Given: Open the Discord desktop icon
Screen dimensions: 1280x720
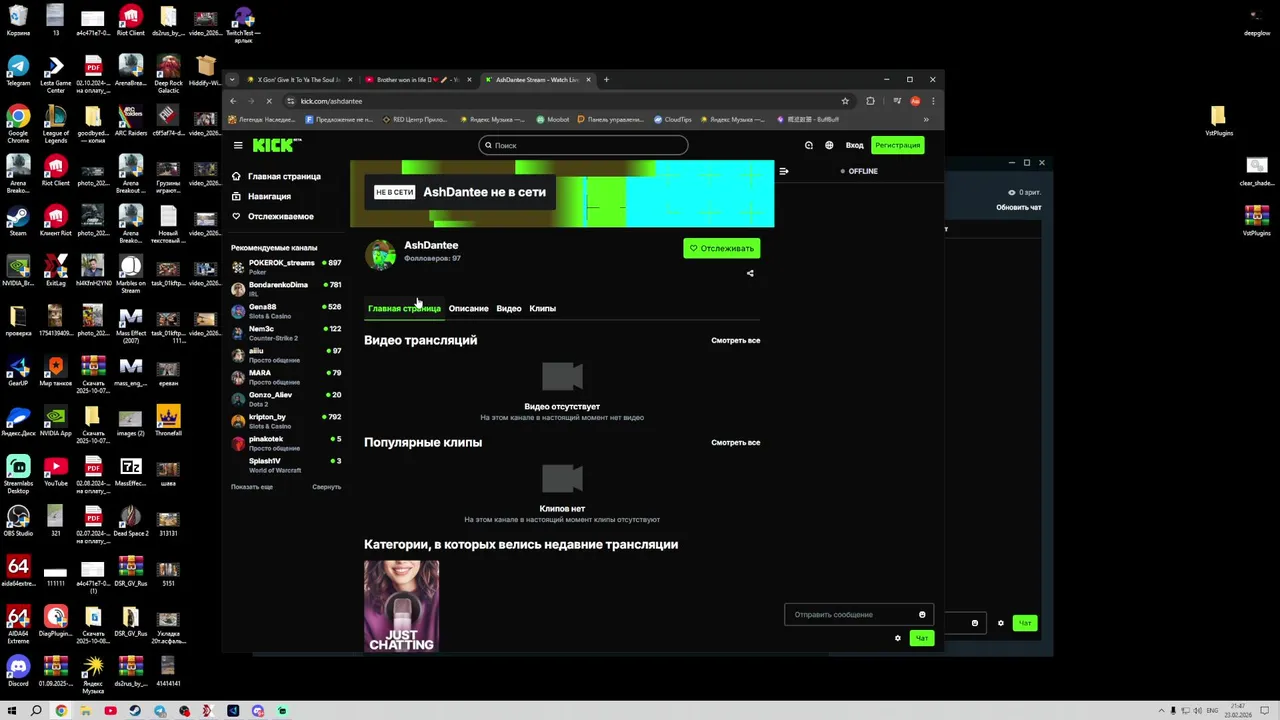Looking at the screenshot, I should 18,670.
